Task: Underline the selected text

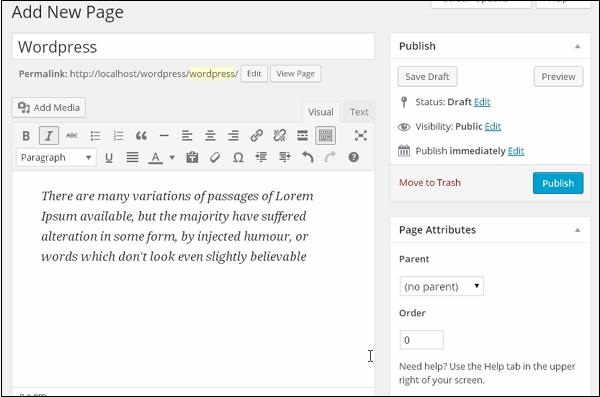Action: point(109,157)
